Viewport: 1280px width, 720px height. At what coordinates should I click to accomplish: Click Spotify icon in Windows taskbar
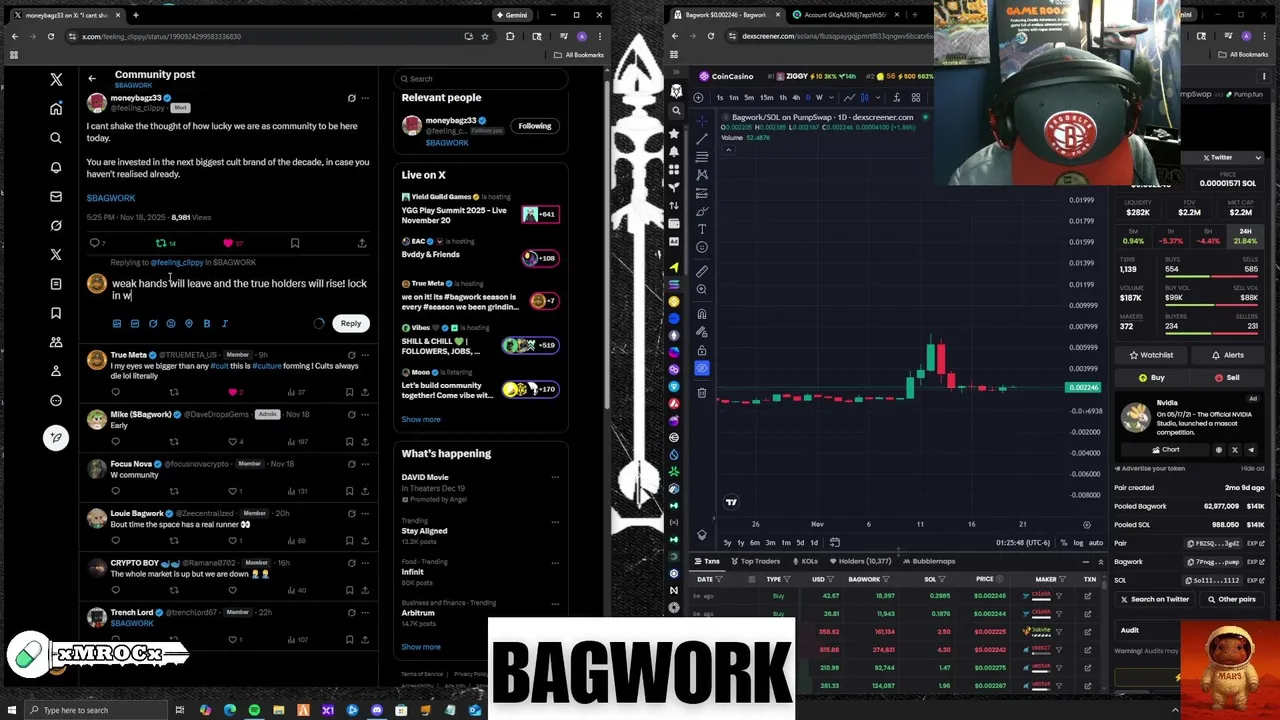pyautogui.click(x=254, y=711)
